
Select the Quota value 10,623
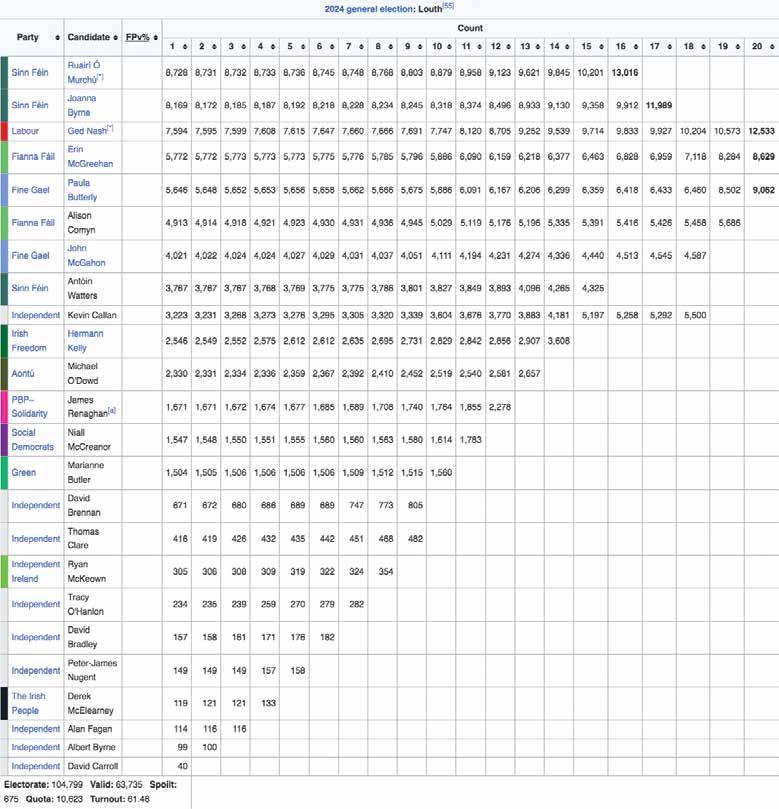(x=68, y=799)
